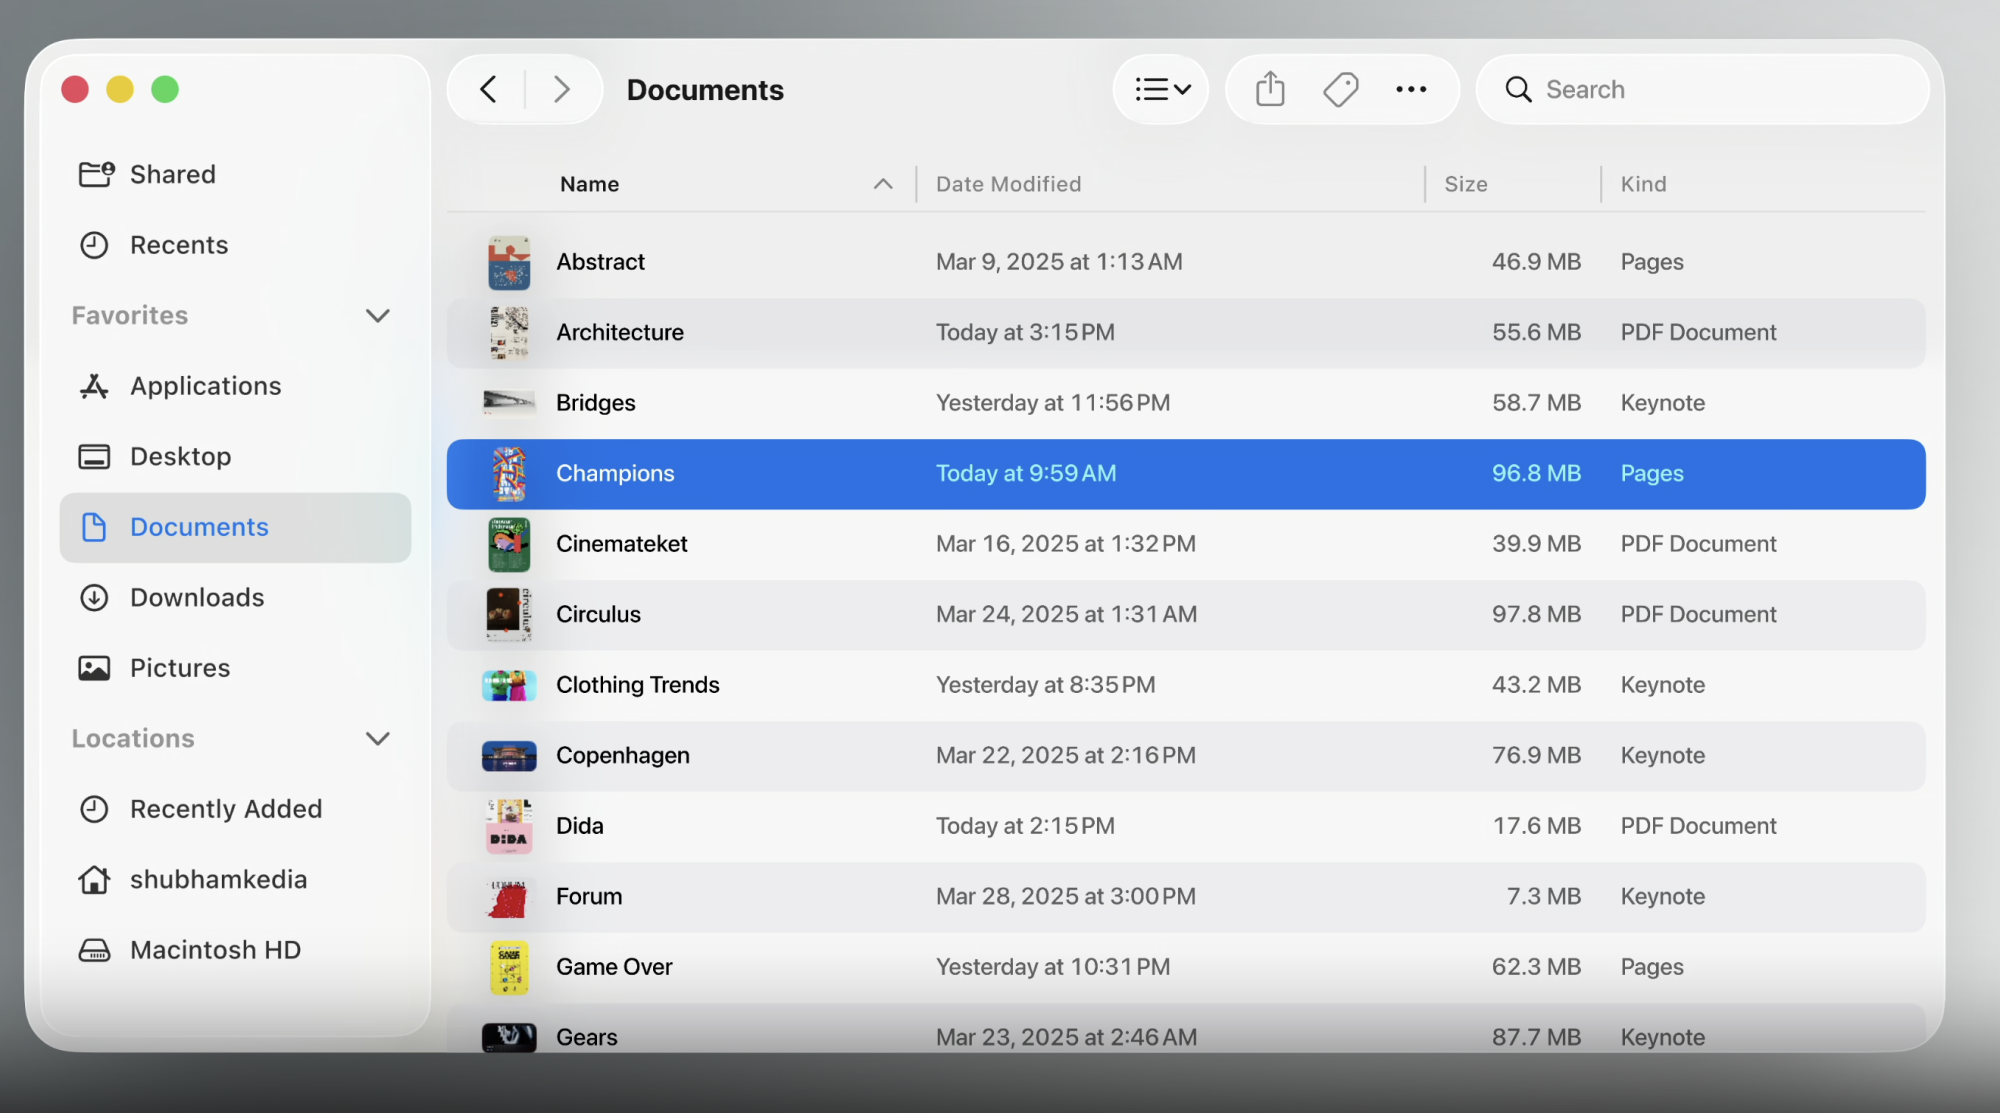The width and height of the screenshot is (2000, 1113).
Task: Select the Recents sidebar item
Action: pyautogui.click(x=179, y=245)
